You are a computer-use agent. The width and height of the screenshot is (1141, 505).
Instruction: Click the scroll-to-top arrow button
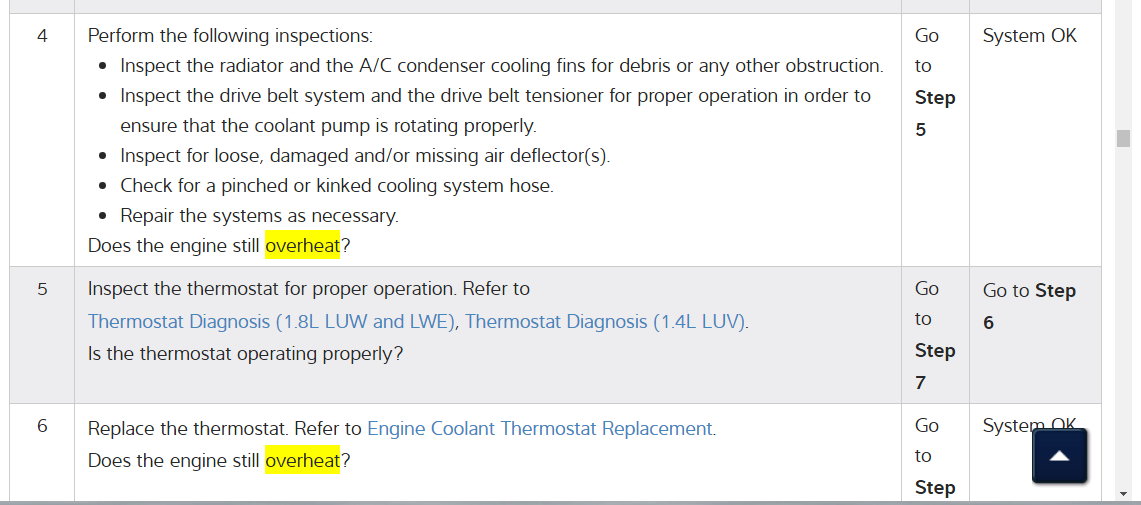coord(1059,456)
